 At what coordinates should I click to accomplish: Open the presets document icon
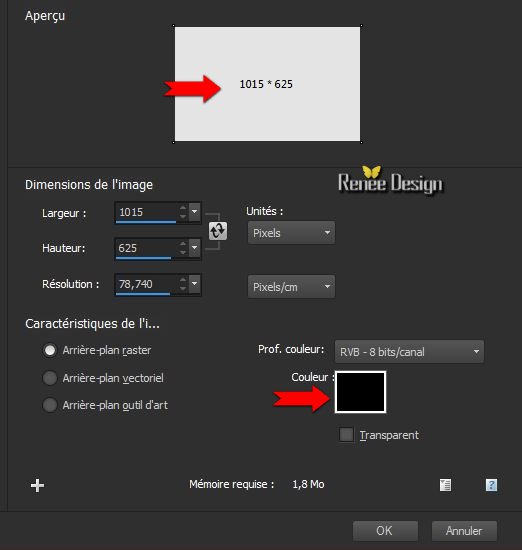point(446,485)
